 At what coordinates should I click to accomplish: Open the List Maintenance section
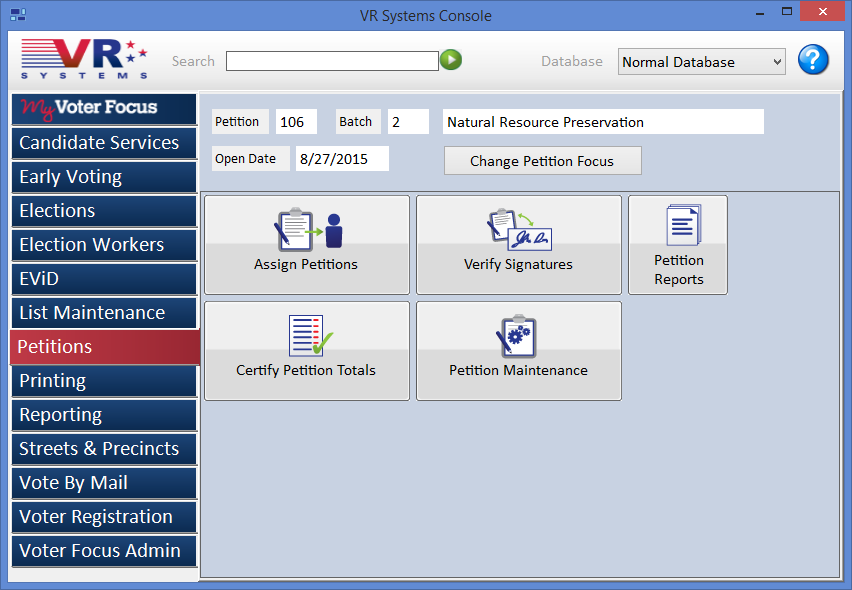pos(104,313)
